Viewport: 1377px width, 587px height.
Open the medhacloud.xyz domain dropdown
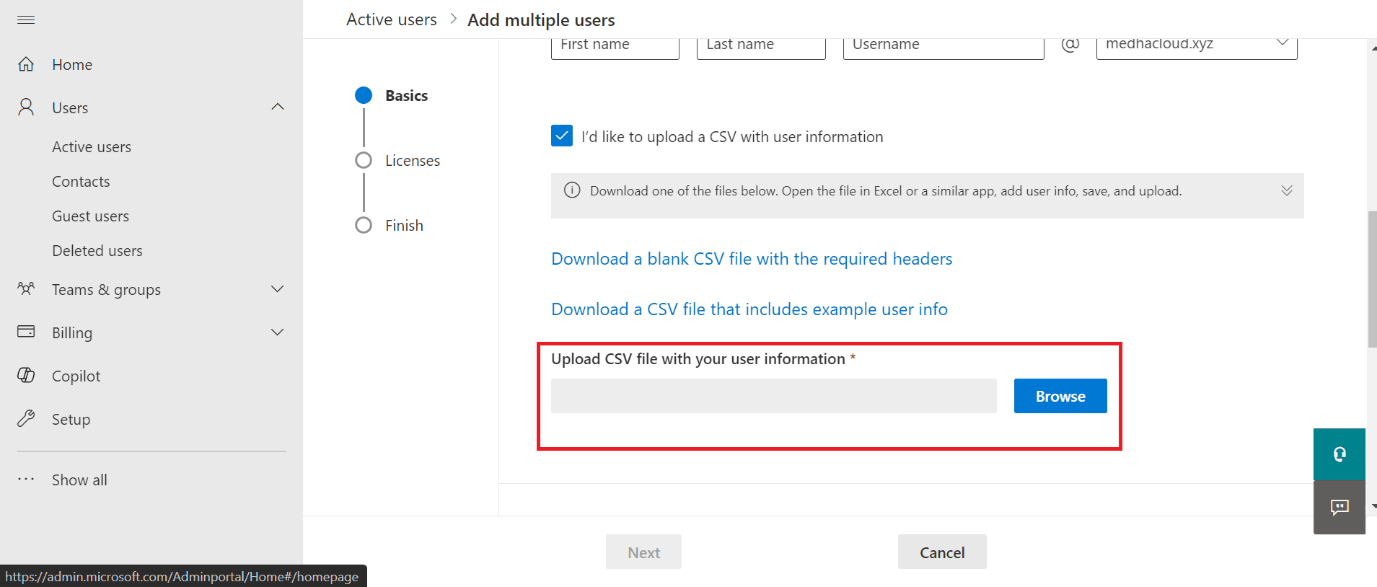1283,43
